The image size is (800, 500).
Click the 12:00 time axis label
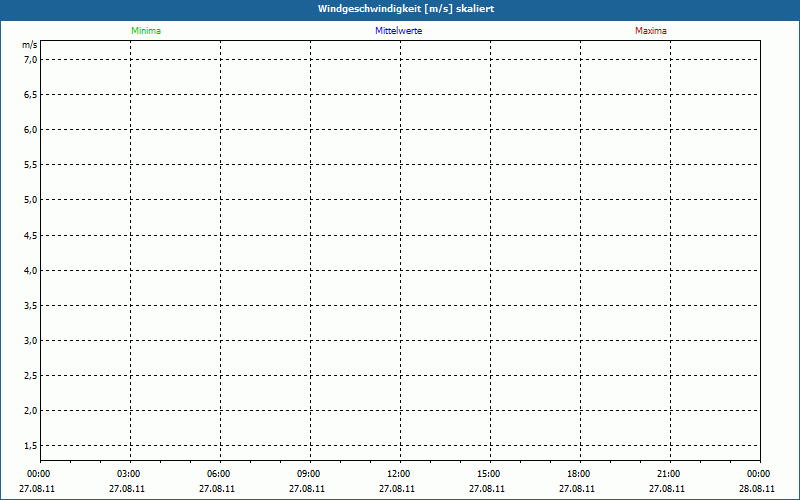point(398,474)
